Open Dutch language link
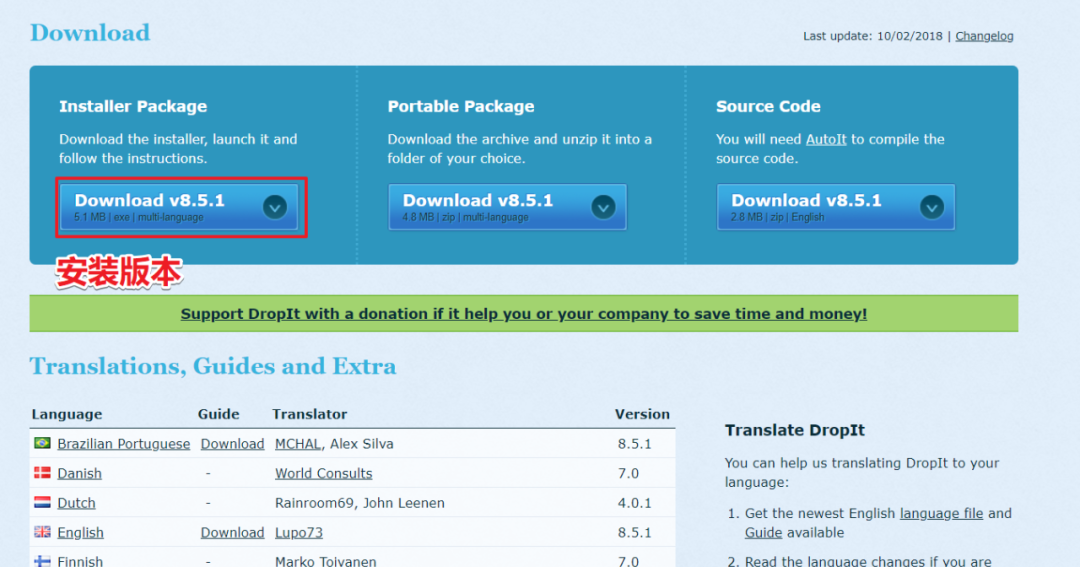The height and width of the screenshot is (567, 1080). point(76,504)
